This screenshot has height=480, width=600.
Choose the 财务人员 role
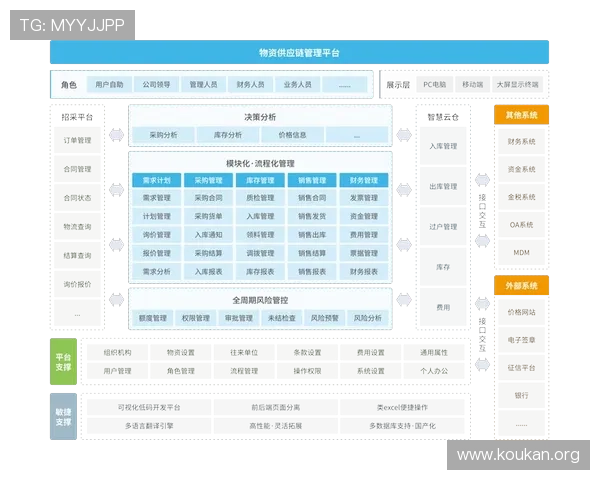(250, 85)
